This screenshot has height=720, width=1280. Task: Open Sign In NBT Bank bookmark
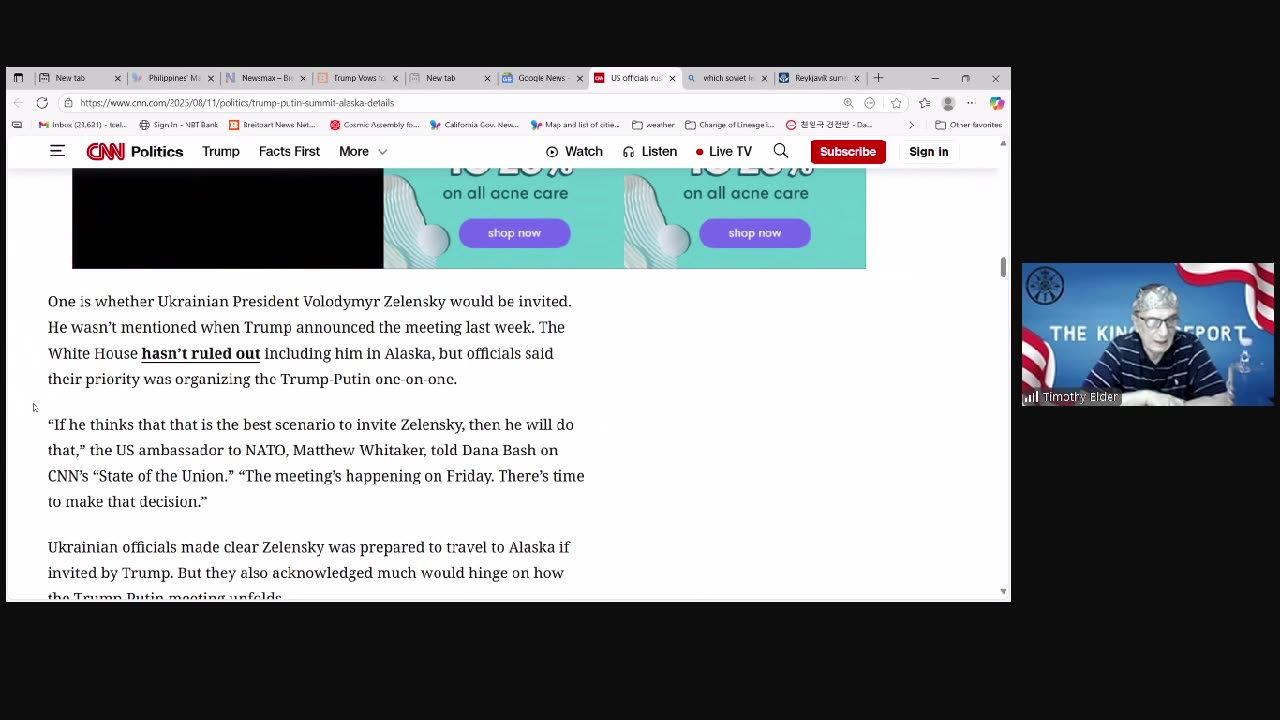click(x=179, y=125)
